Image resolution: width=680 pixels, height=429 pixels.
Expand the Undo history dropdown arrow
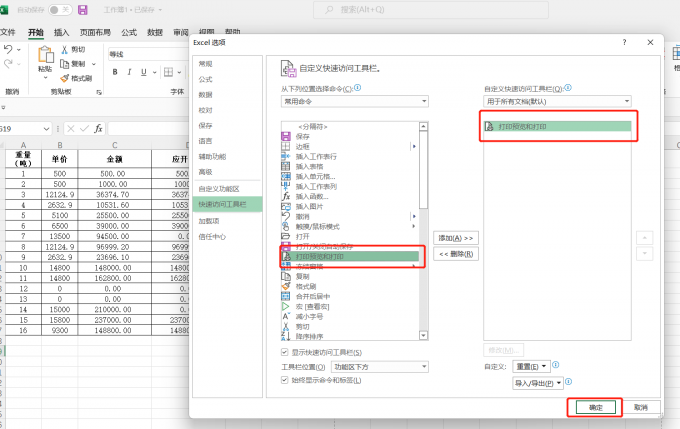[x=19, y=50]
